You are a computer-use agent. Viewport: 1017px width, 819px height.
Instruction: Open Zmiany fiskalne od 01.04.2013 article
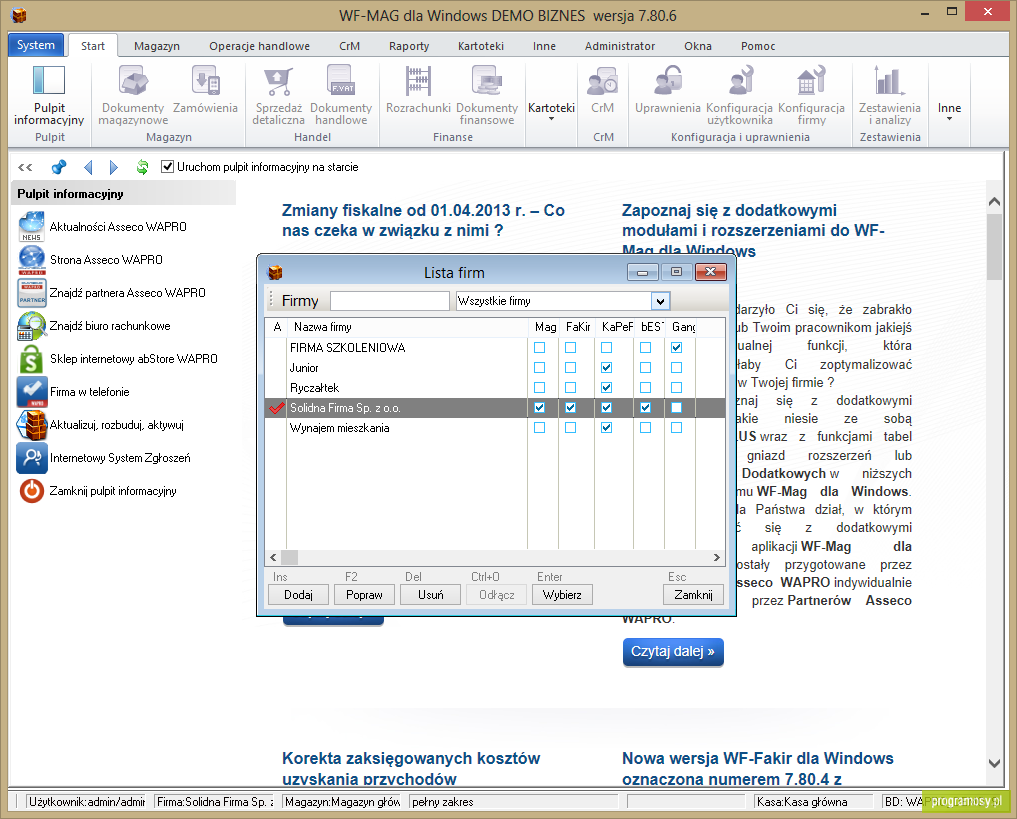[423, 220]
